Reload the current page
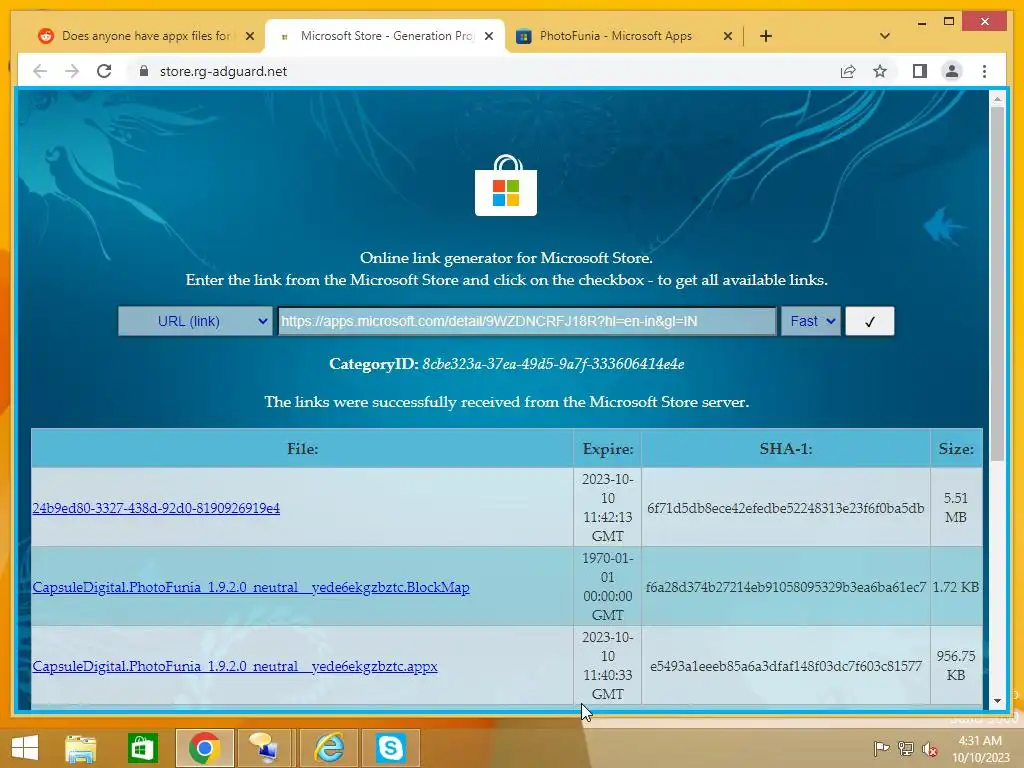This screenshot has height=768, width=1024. pos(104,71)
